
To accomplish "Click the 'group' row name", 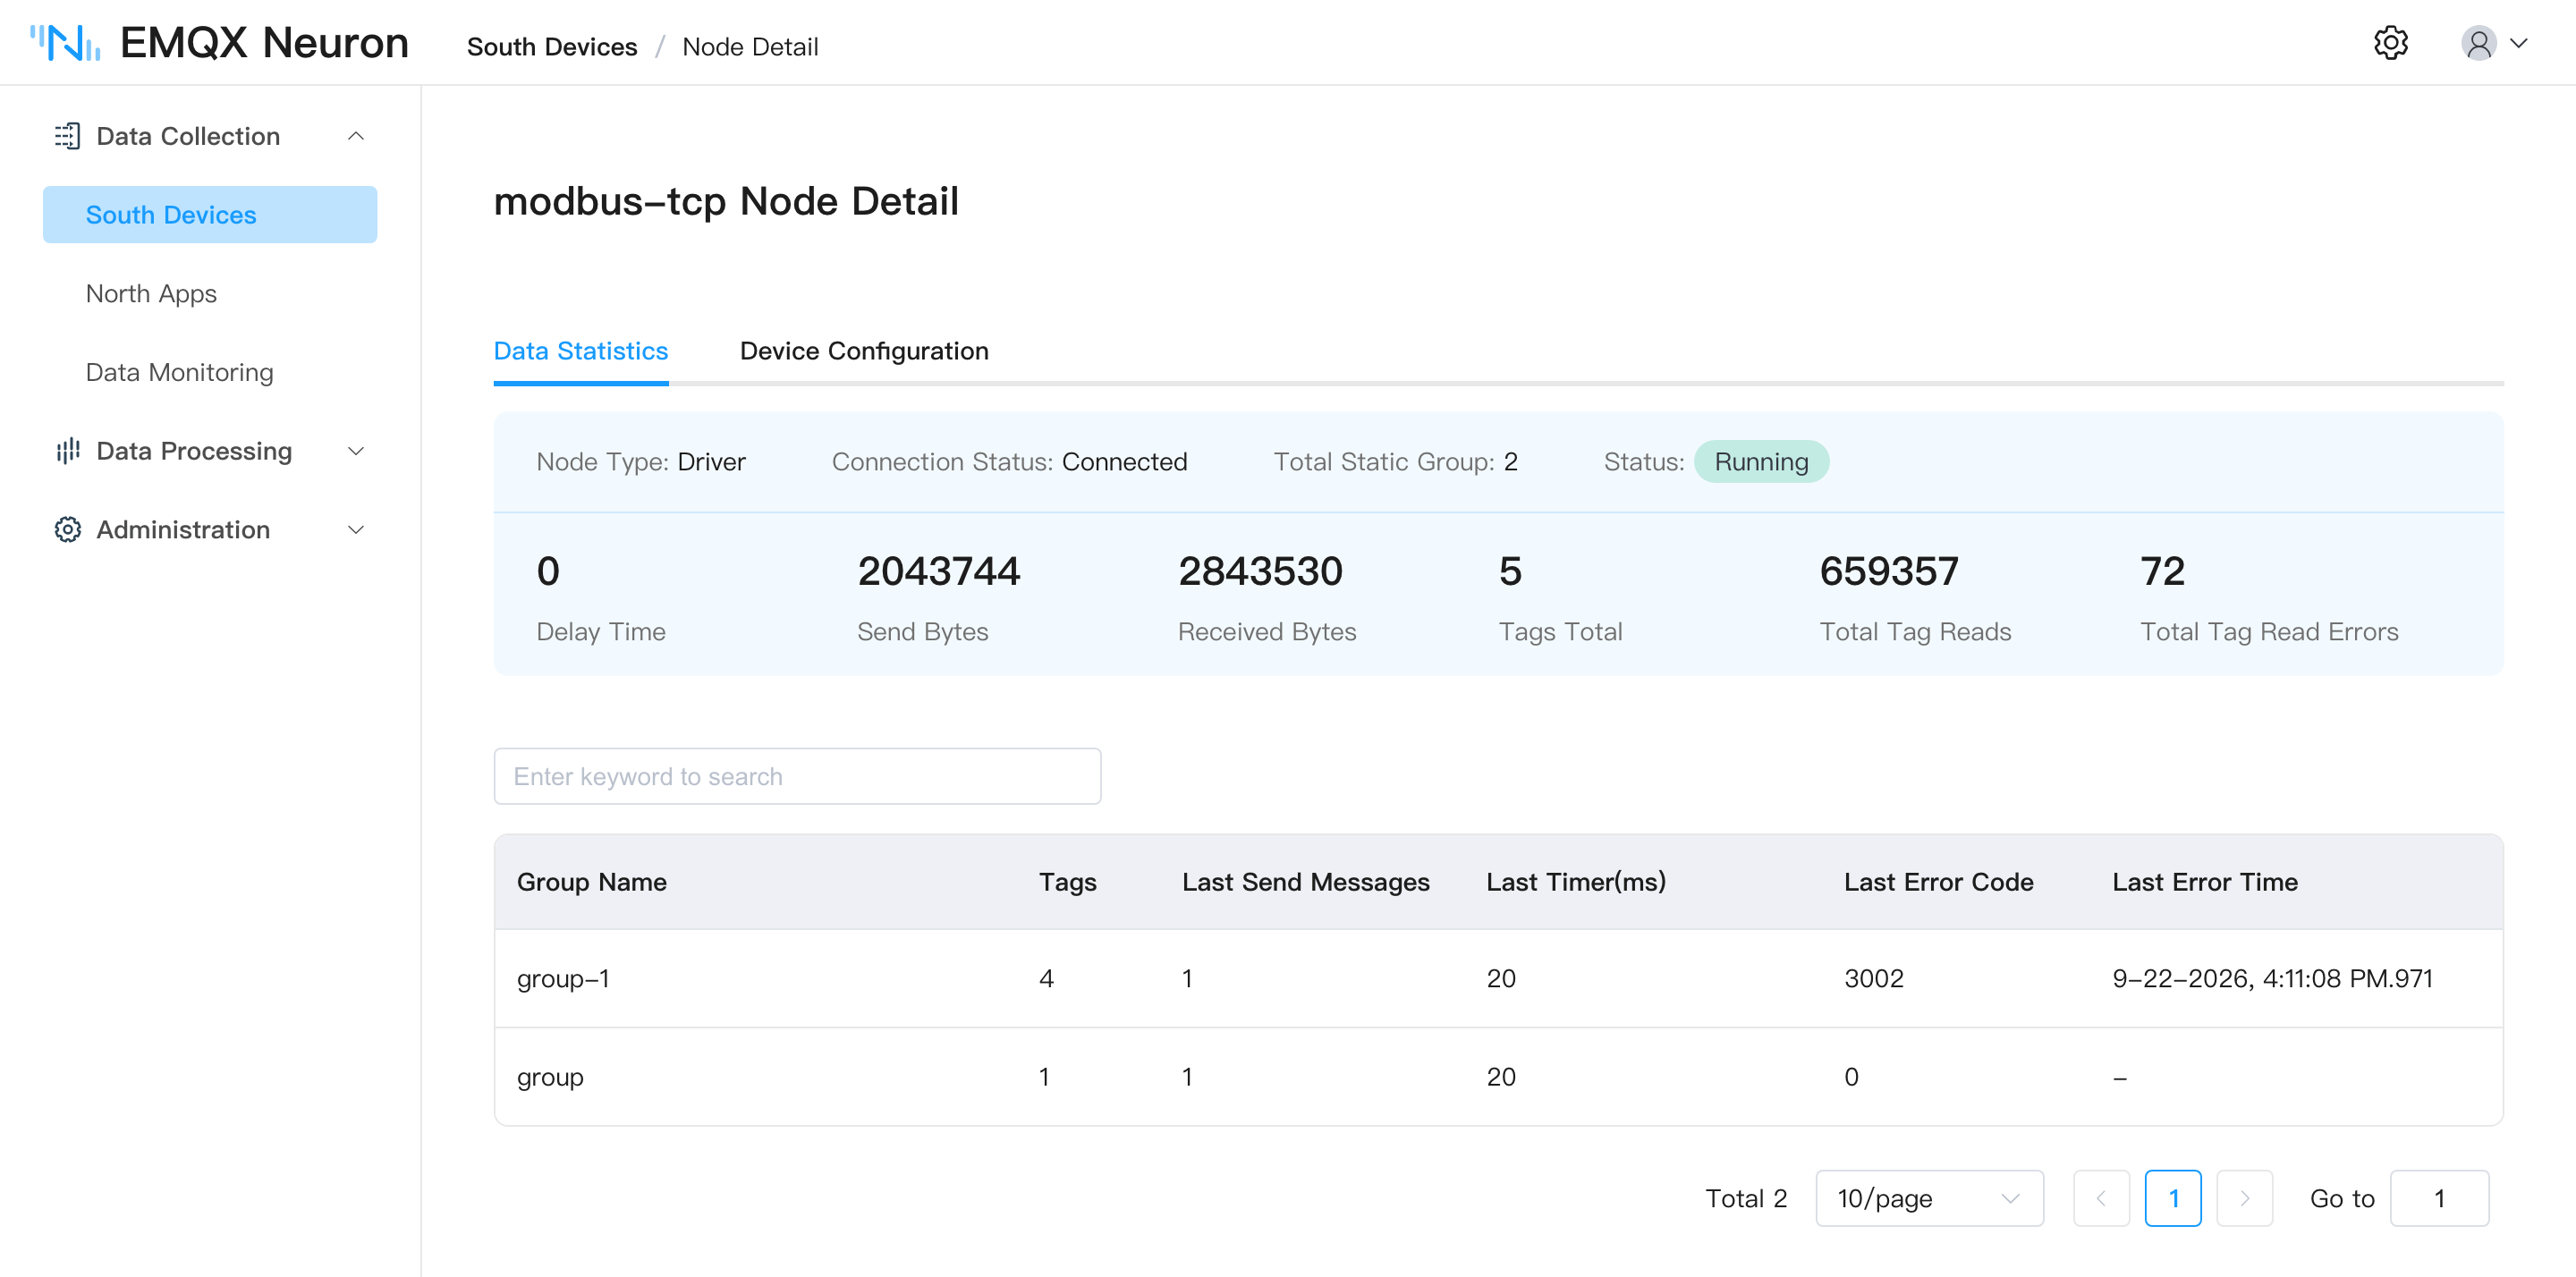I will (550, 1077).
